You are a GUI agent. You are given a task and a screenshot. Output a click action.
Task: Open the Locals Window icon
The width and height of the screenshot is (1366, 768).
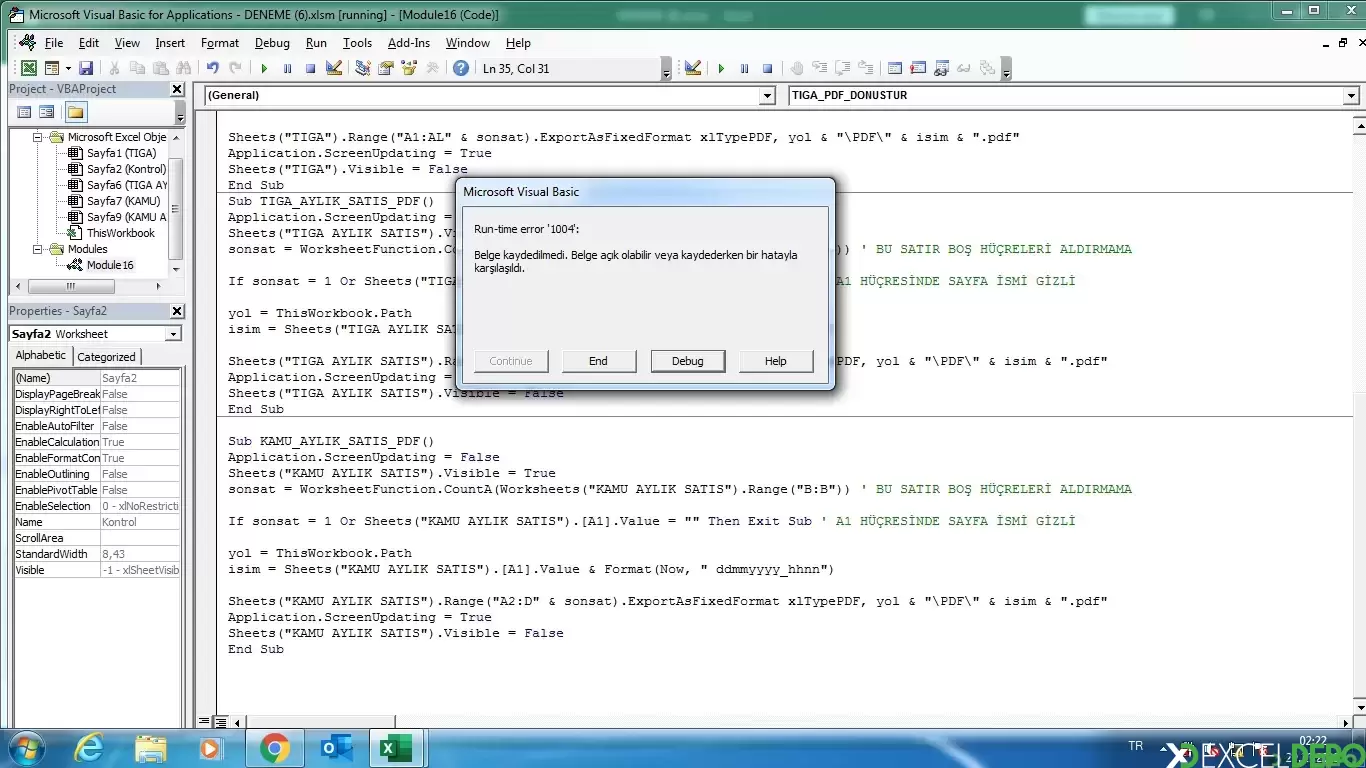[x=894, y=68]
